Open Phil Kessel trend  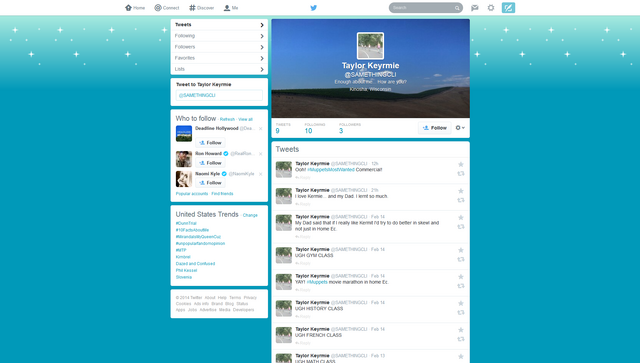(186, 270)
